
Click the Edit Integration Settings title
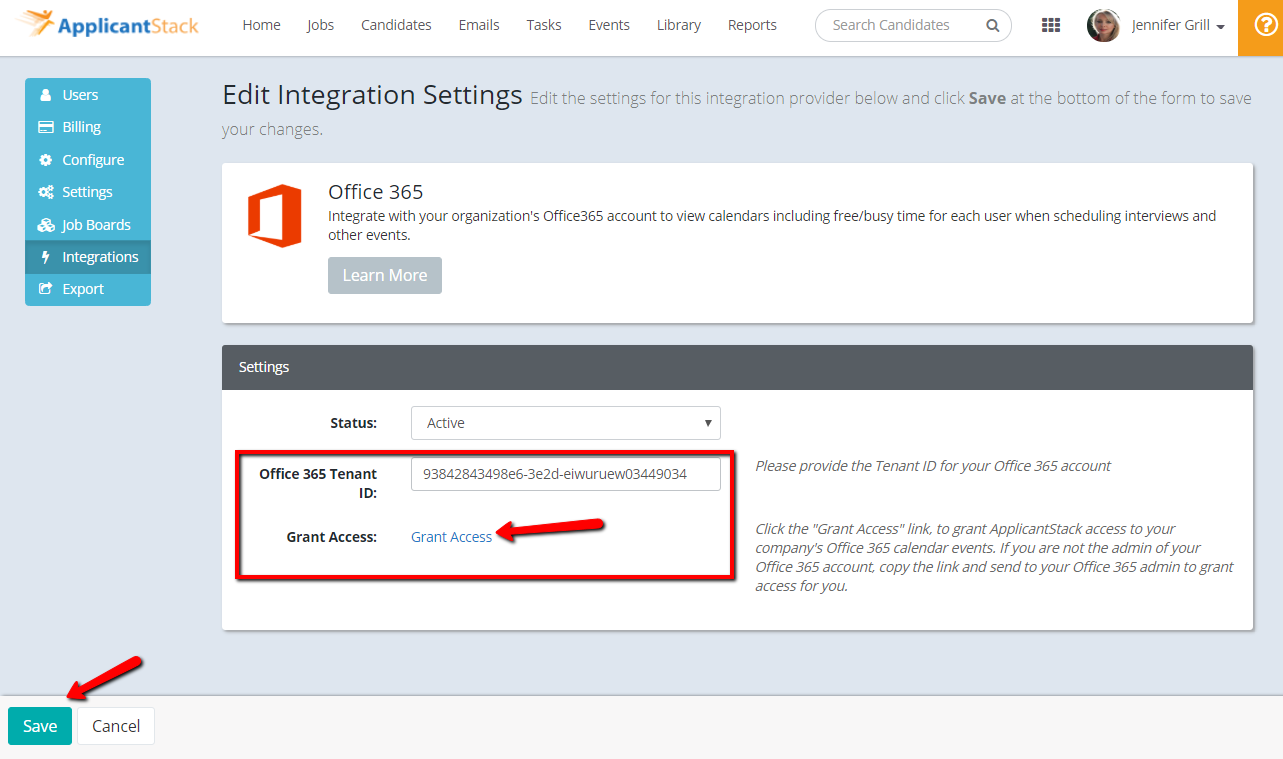[x=372, y=95]
